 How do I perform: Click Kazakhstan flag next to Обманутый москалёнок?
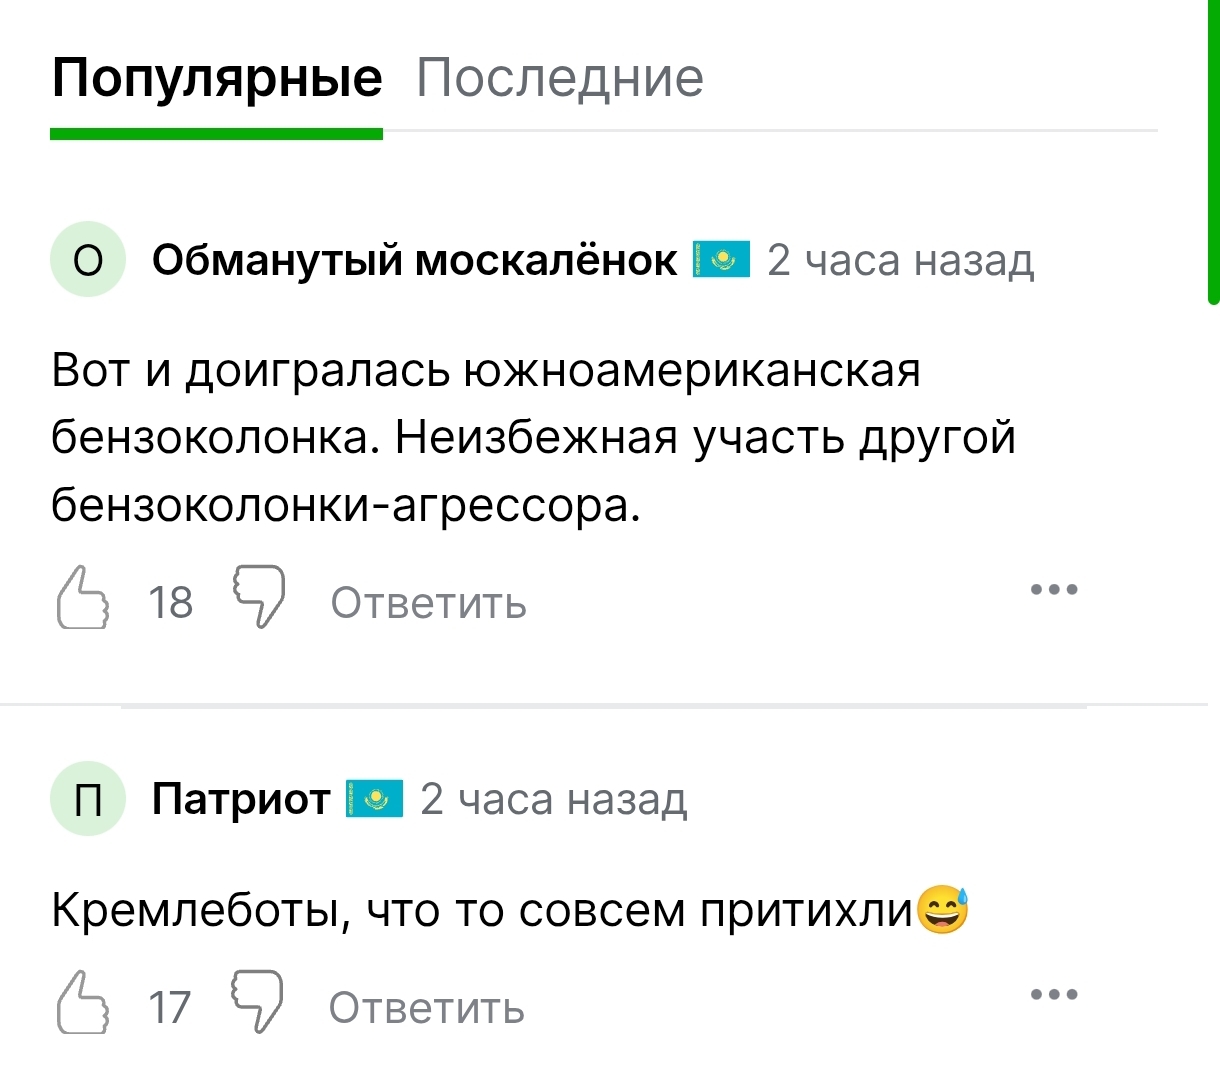[x=721, y=260]
